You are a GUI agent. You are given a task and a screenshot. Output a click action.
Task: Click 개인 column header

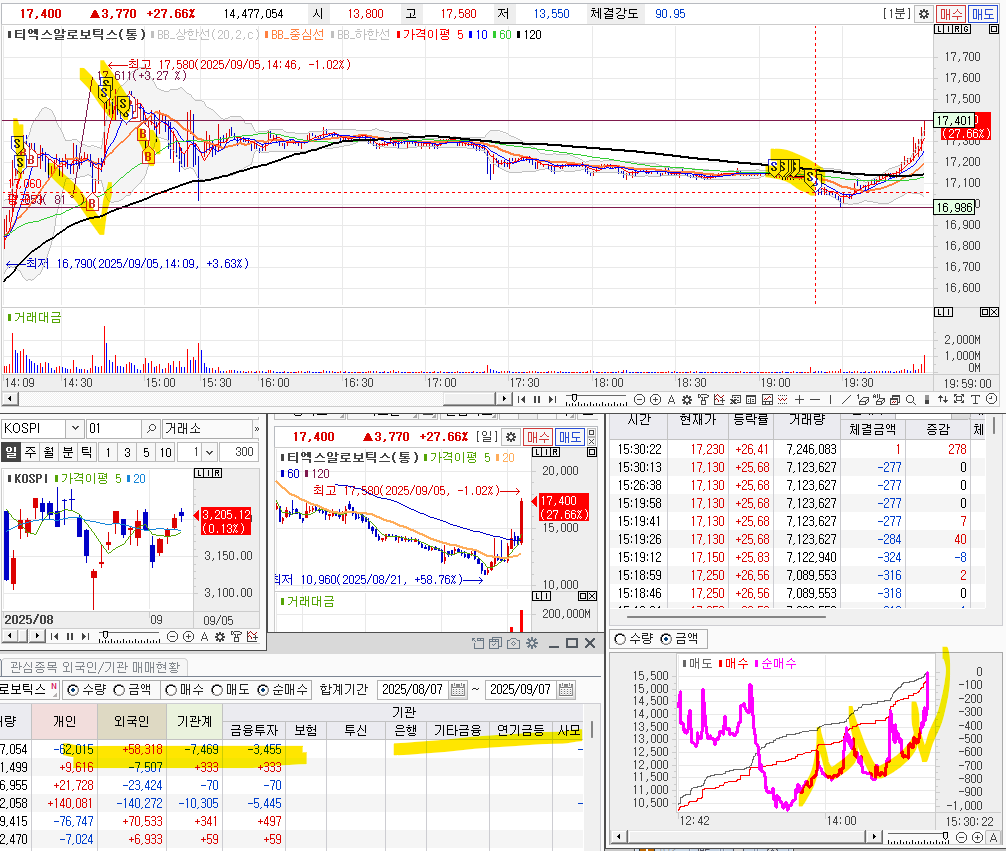coord(64,722)
